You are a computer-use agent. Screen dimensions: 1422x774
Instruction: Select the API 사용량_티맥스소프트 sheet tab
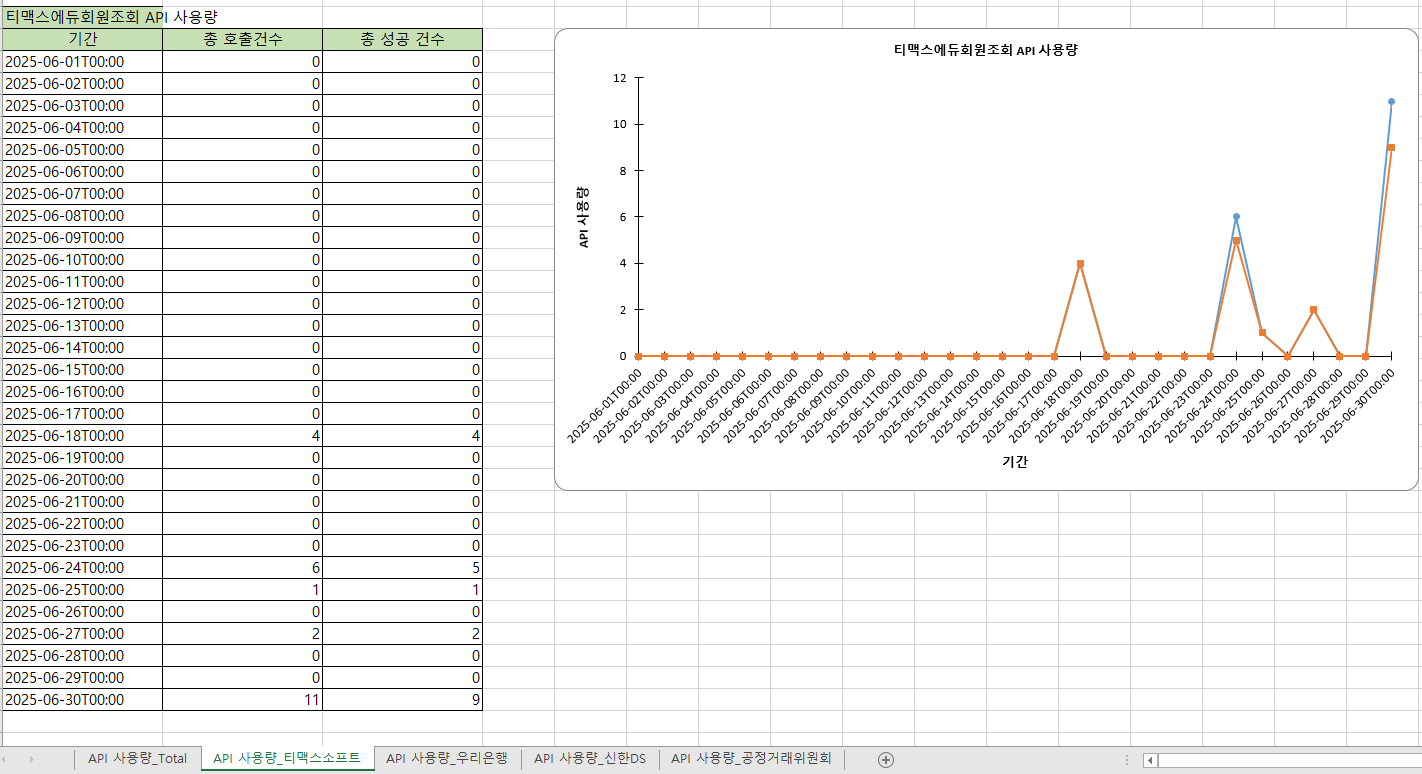click(287, 759)
